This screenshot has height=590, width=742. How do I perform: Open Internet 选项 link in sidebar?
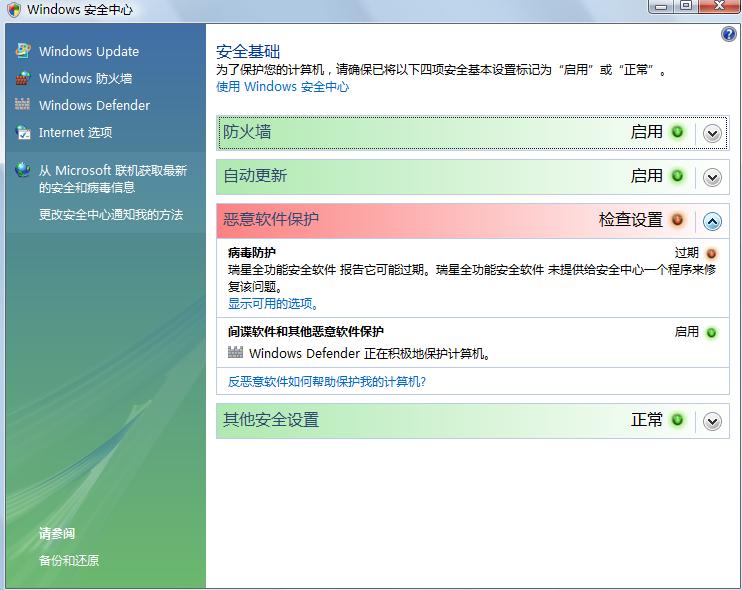coord(75,132)
